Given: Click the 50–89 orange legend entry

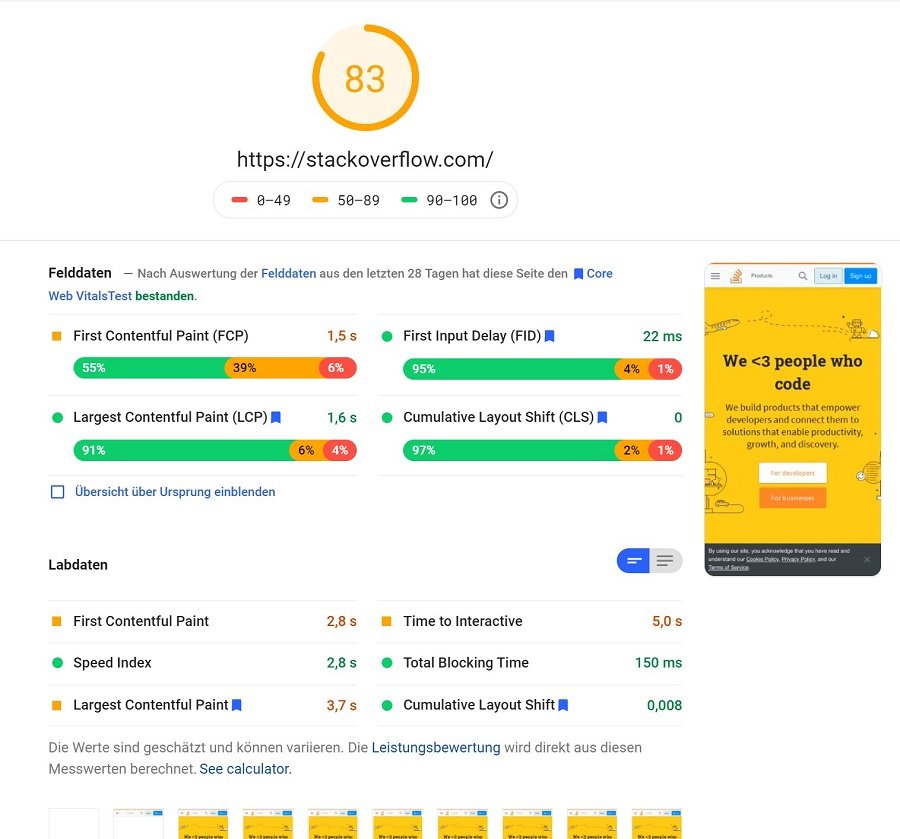Looking at the screenshot, I should pos(346,200).
